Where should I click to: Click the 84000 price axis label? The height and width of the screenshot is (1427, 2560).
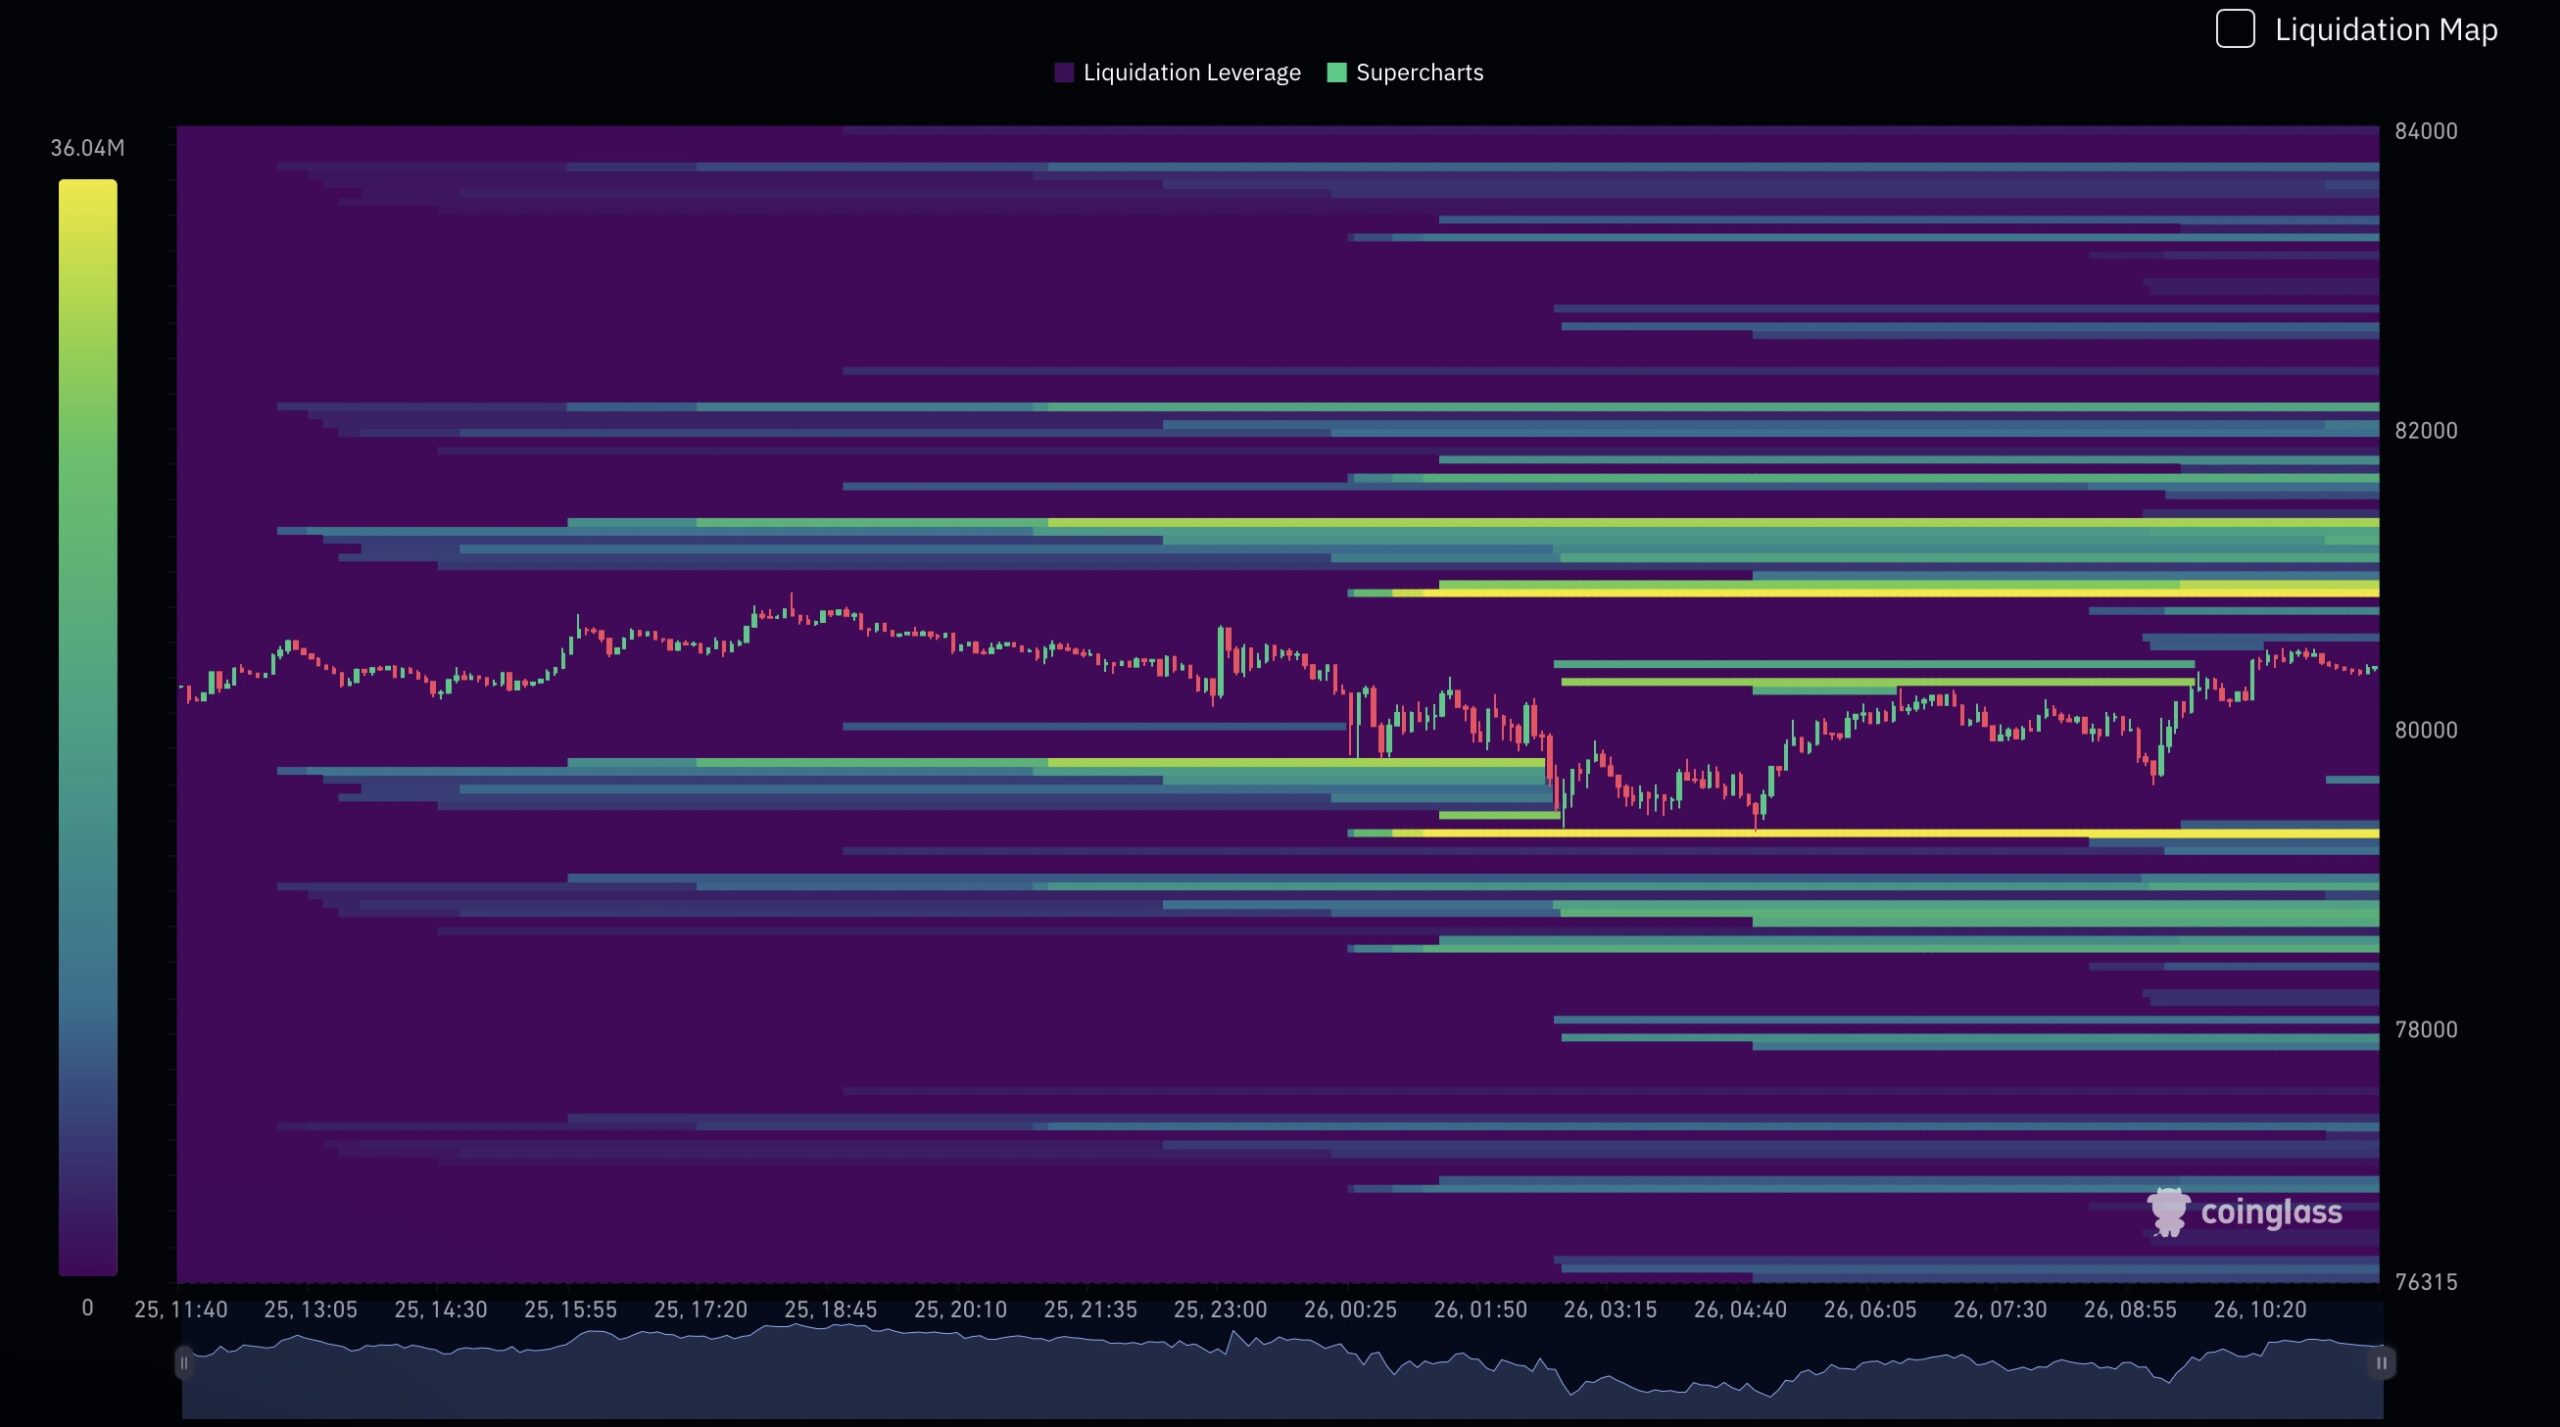(2425, 132)
